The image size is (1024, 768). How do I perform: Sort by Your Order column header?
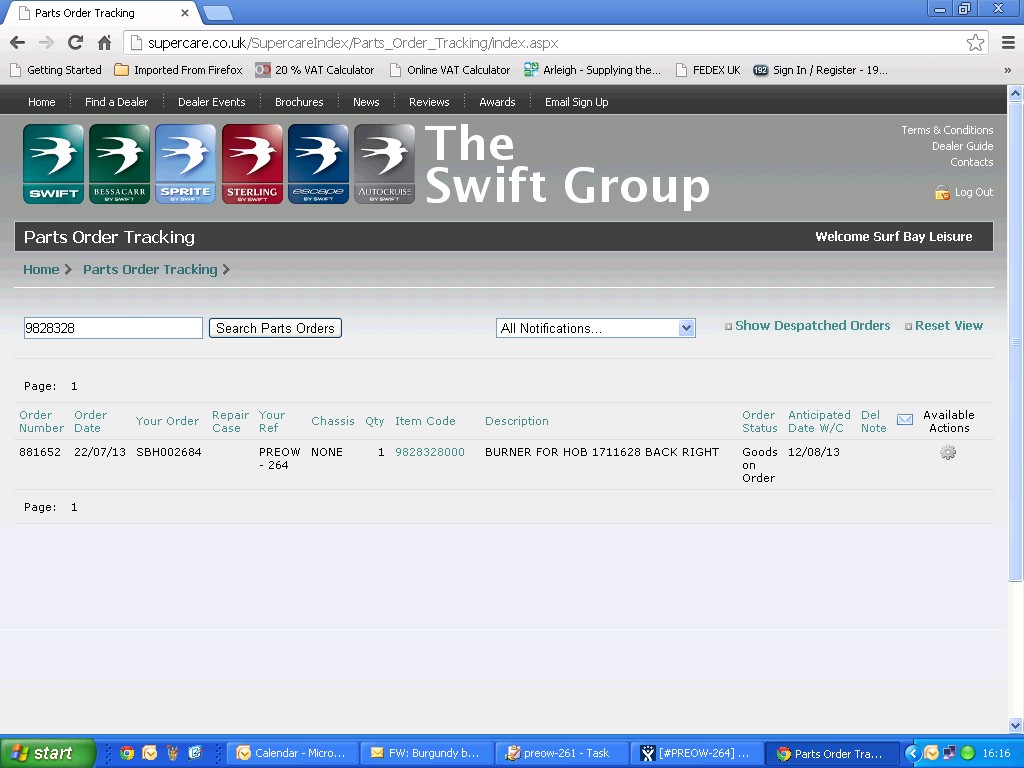(x=167, y=421)
